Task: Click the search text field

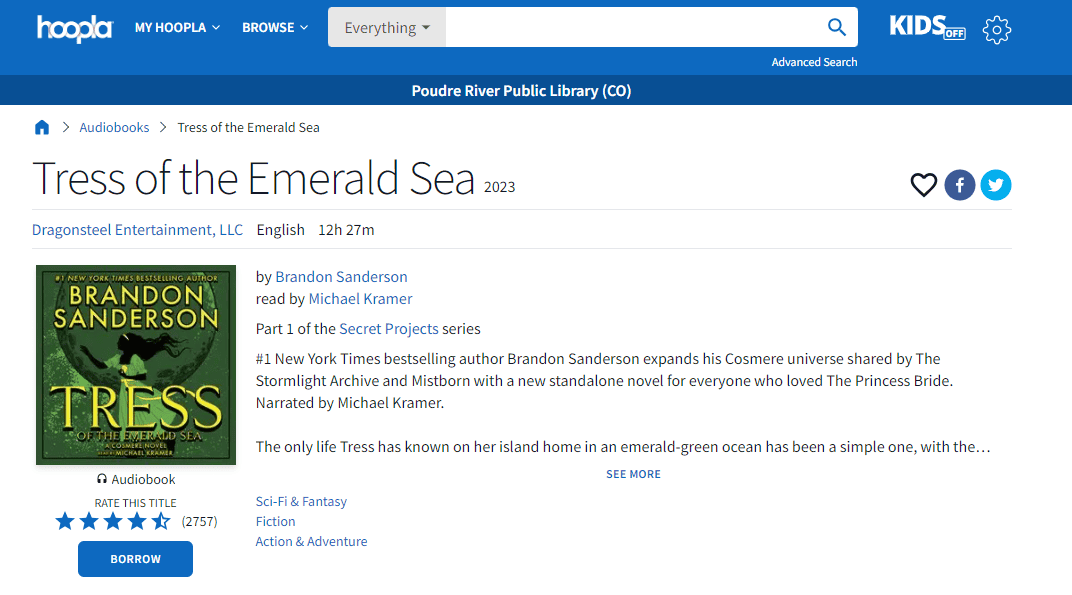Action: 630,28
